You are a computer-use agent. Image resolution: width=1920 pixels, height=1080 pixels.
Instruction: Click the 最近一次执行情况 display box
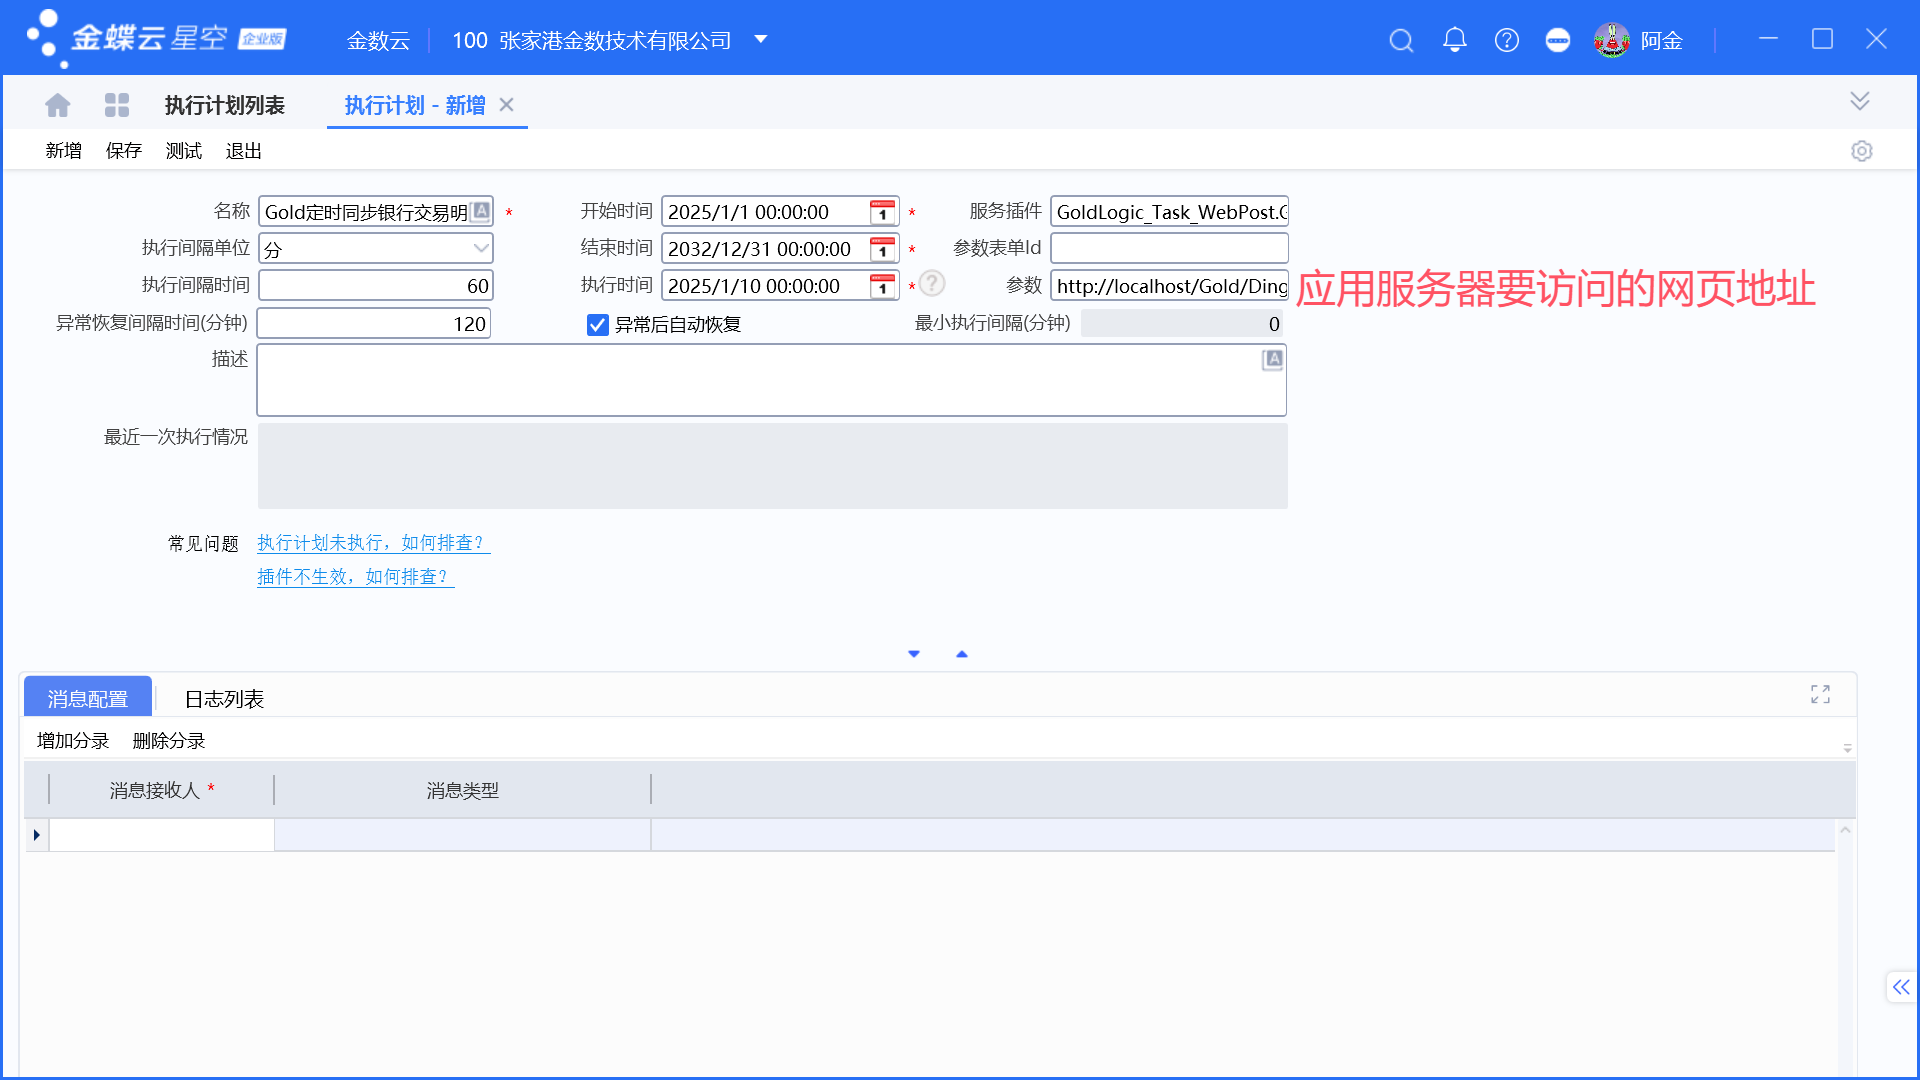[x=772, y=466]
